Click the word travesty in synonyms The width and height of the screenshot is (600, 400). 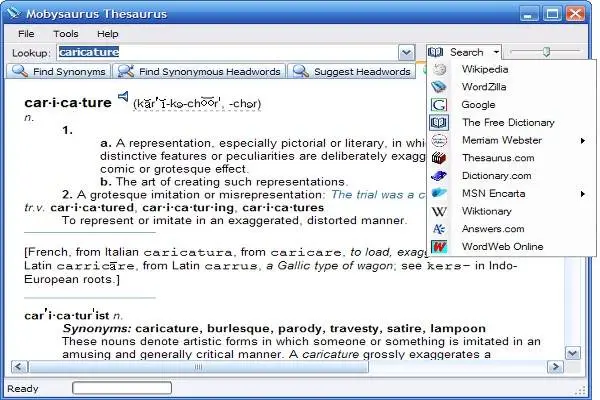[355, 328]
